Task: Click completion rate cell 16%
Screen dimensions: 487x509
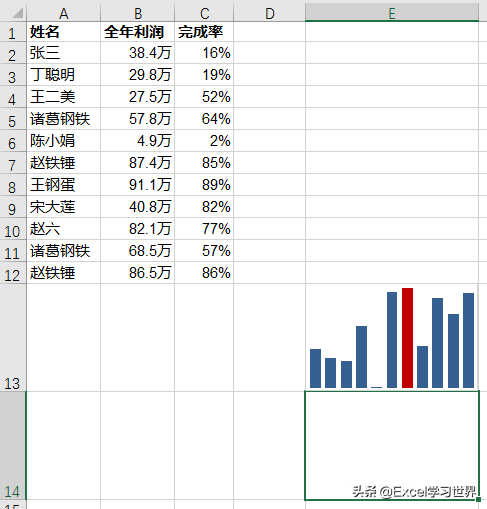Action: [x=204, y=53]
